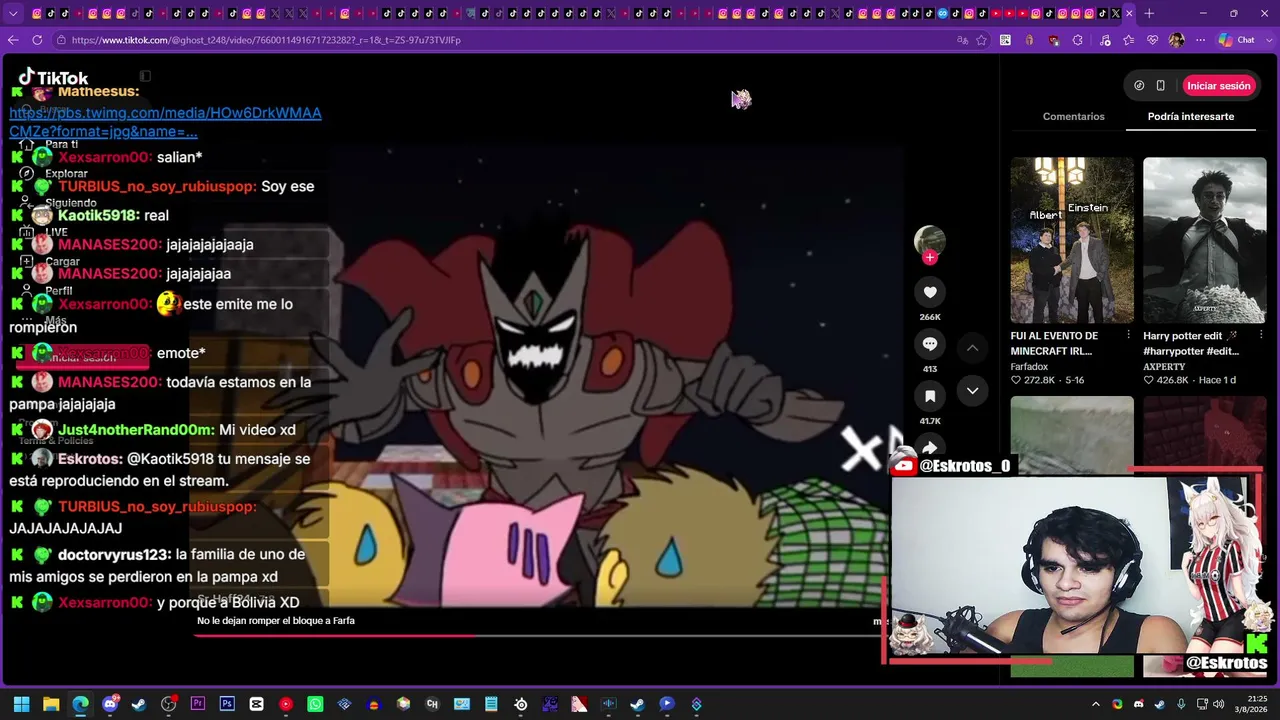Click the Farfadox creator name
The height and width of the screenshot is (720, 1280).
(1029, 367)
